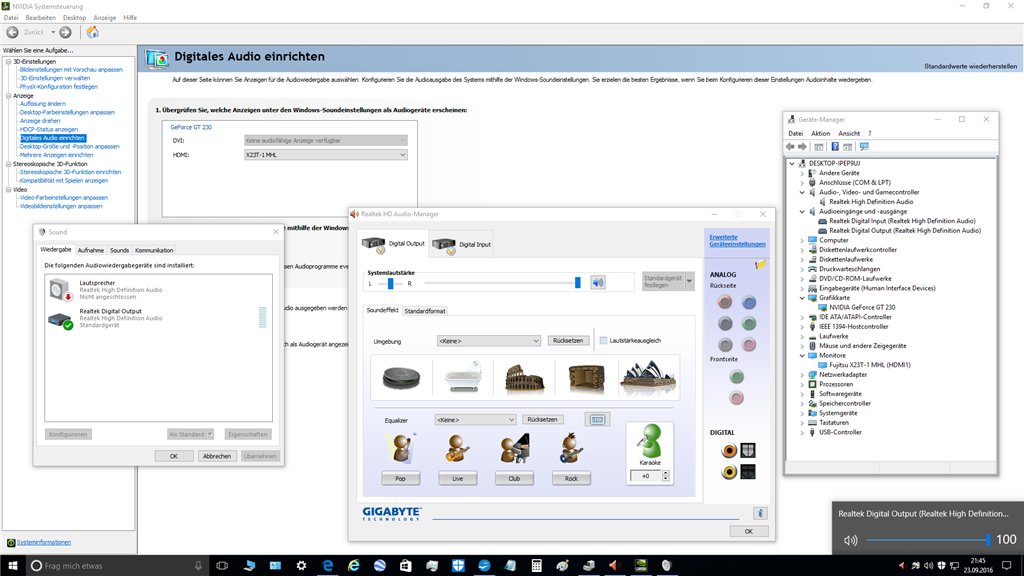The height and width of the screenshot is (576, 1024).
Task: Open the Ansicht menu in Geräte-Manager
Action: [x=849, y=133]
